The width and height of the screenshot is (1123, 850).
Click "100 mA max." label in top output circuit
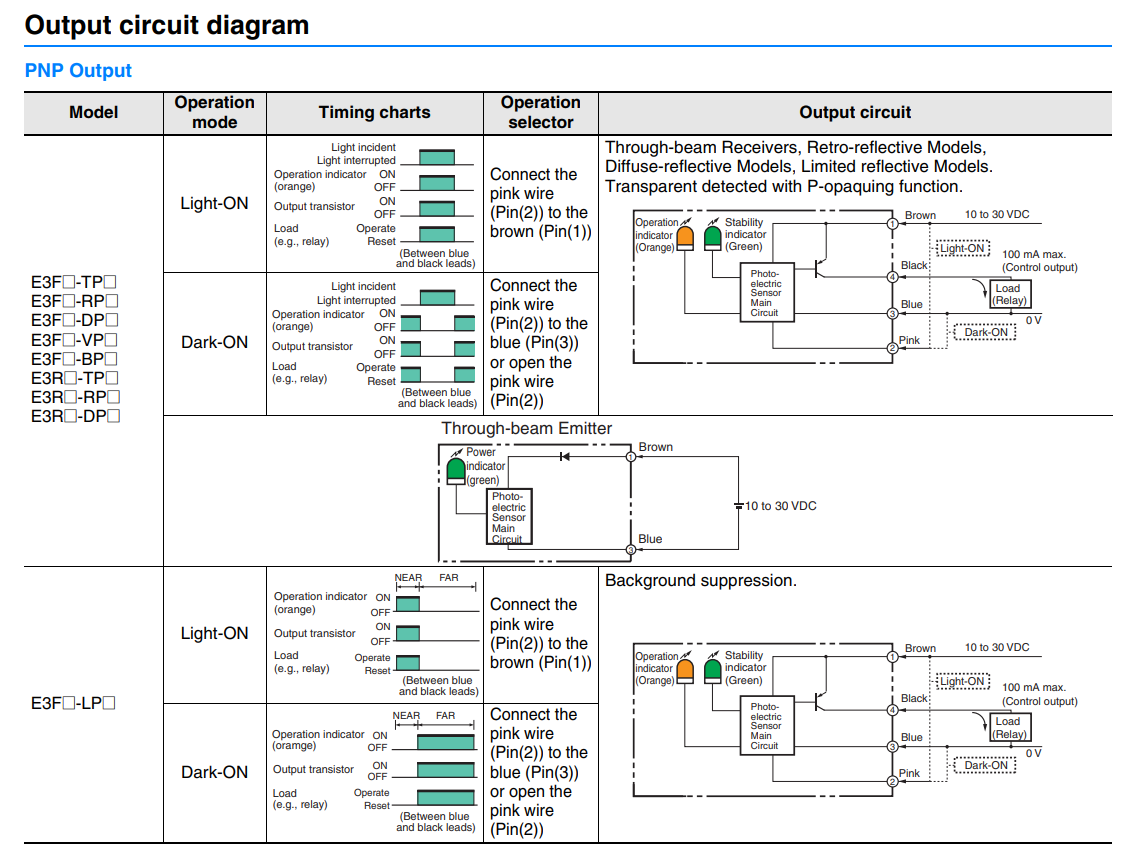(1033, 254)
